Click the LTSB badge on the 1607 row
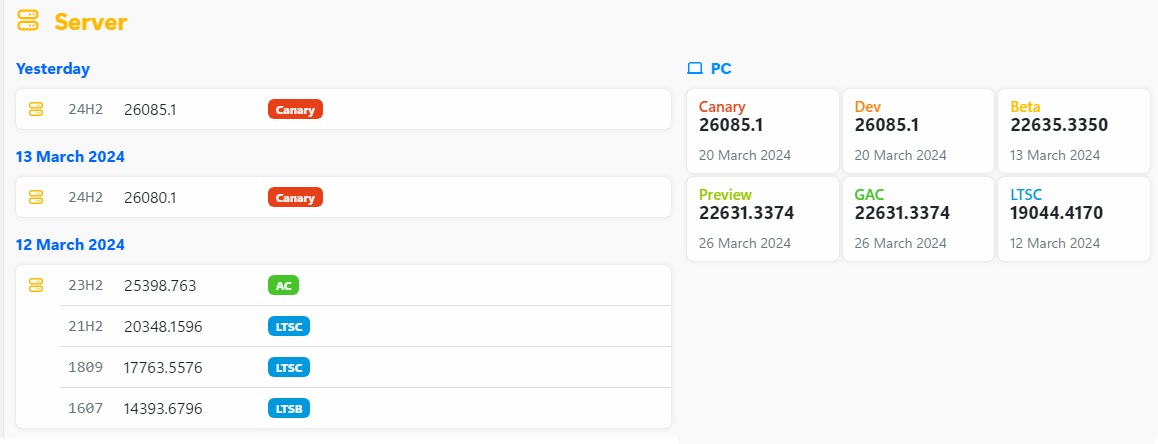The height and width of the screenshot is (444, 1158). 289,408
